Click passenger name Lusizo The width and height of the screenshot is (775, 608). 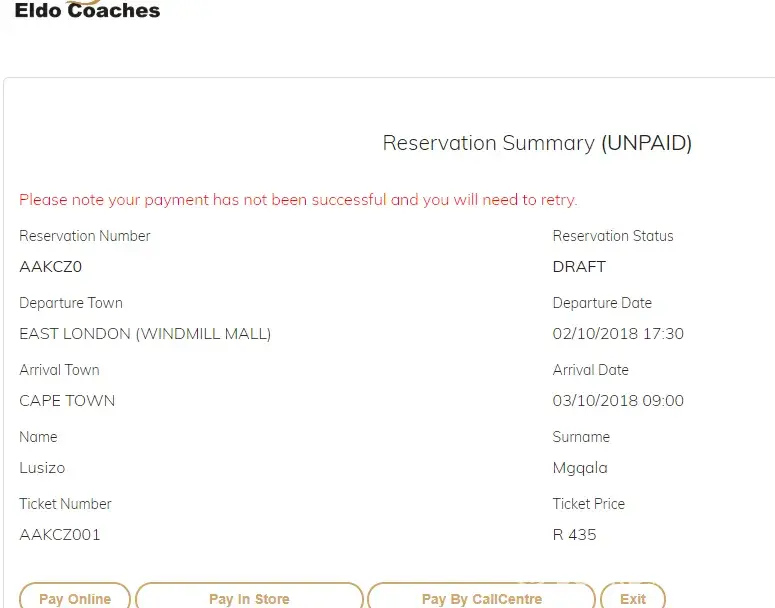(x=42, y=468)
